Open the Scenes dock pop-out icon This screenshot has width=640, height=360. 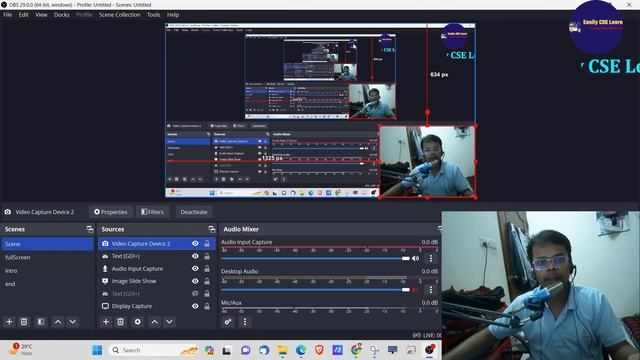90,229
